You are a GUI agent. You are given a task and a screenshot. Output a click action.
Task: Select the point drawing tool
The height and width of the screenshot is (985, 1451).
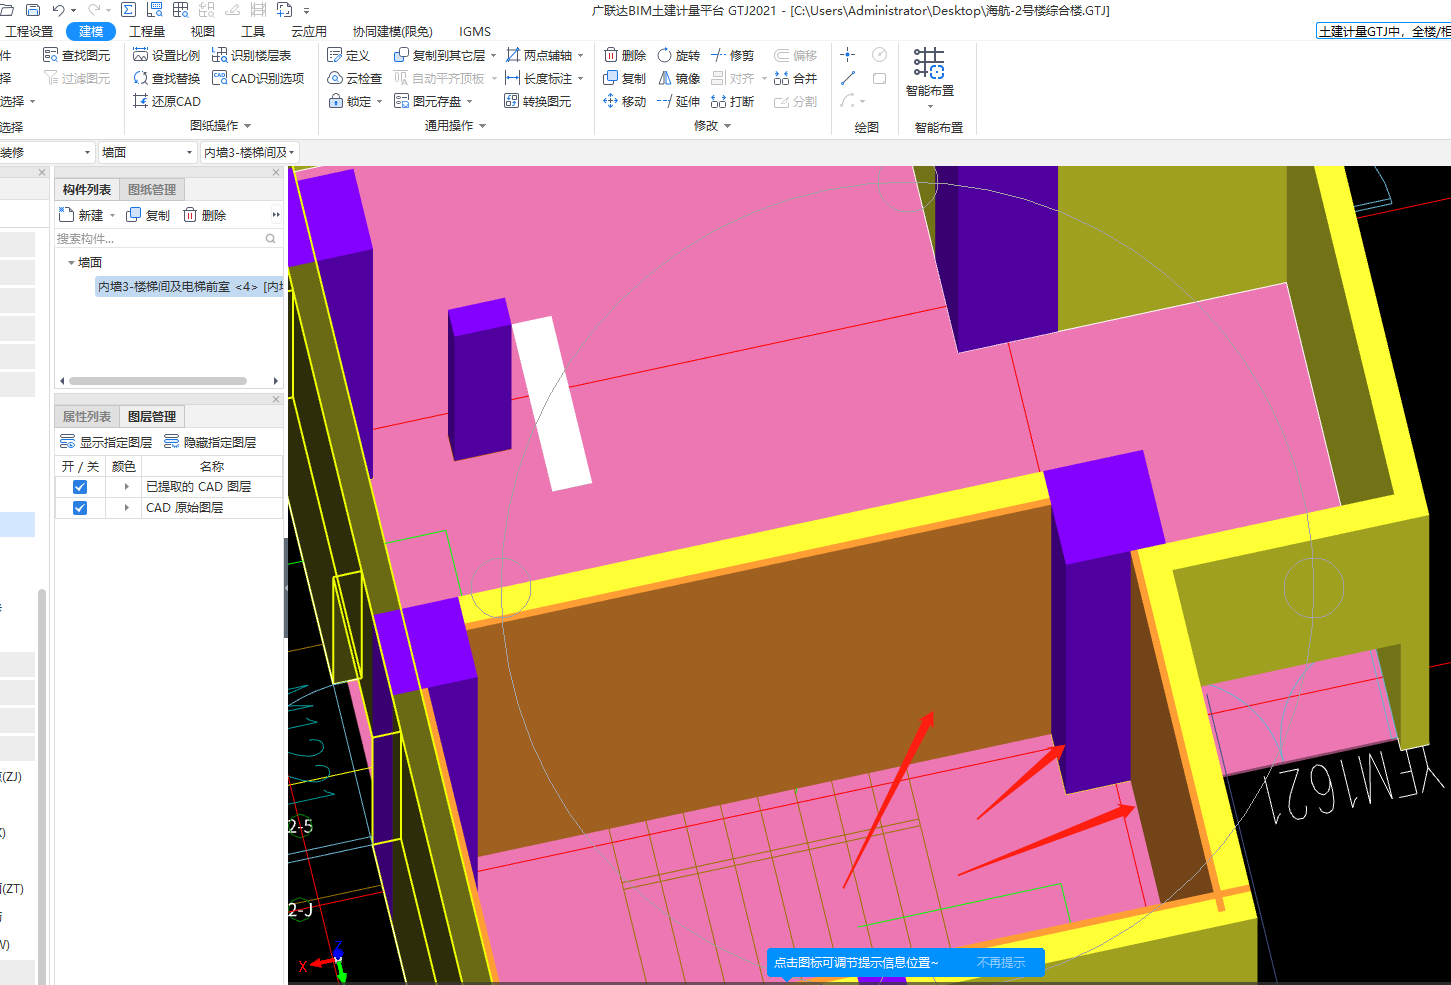click(x=848, y=55)
